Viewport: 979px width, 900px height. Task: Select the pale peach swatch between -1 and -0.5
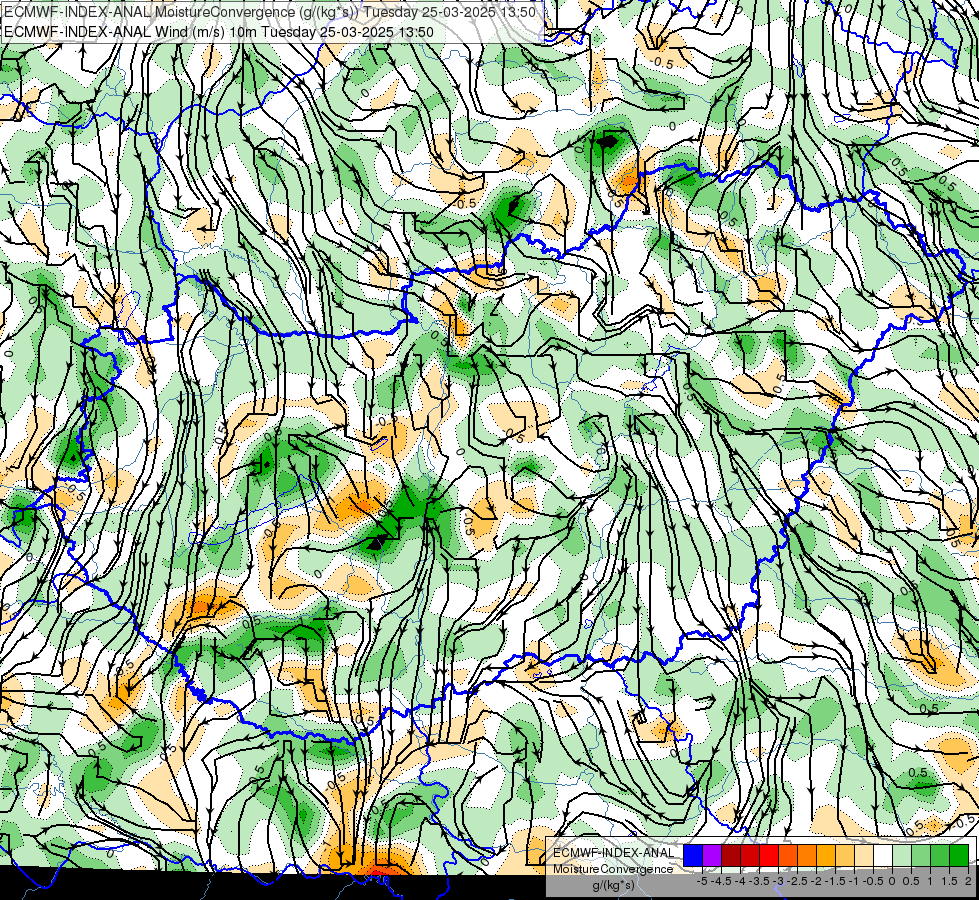pos(864,855)
